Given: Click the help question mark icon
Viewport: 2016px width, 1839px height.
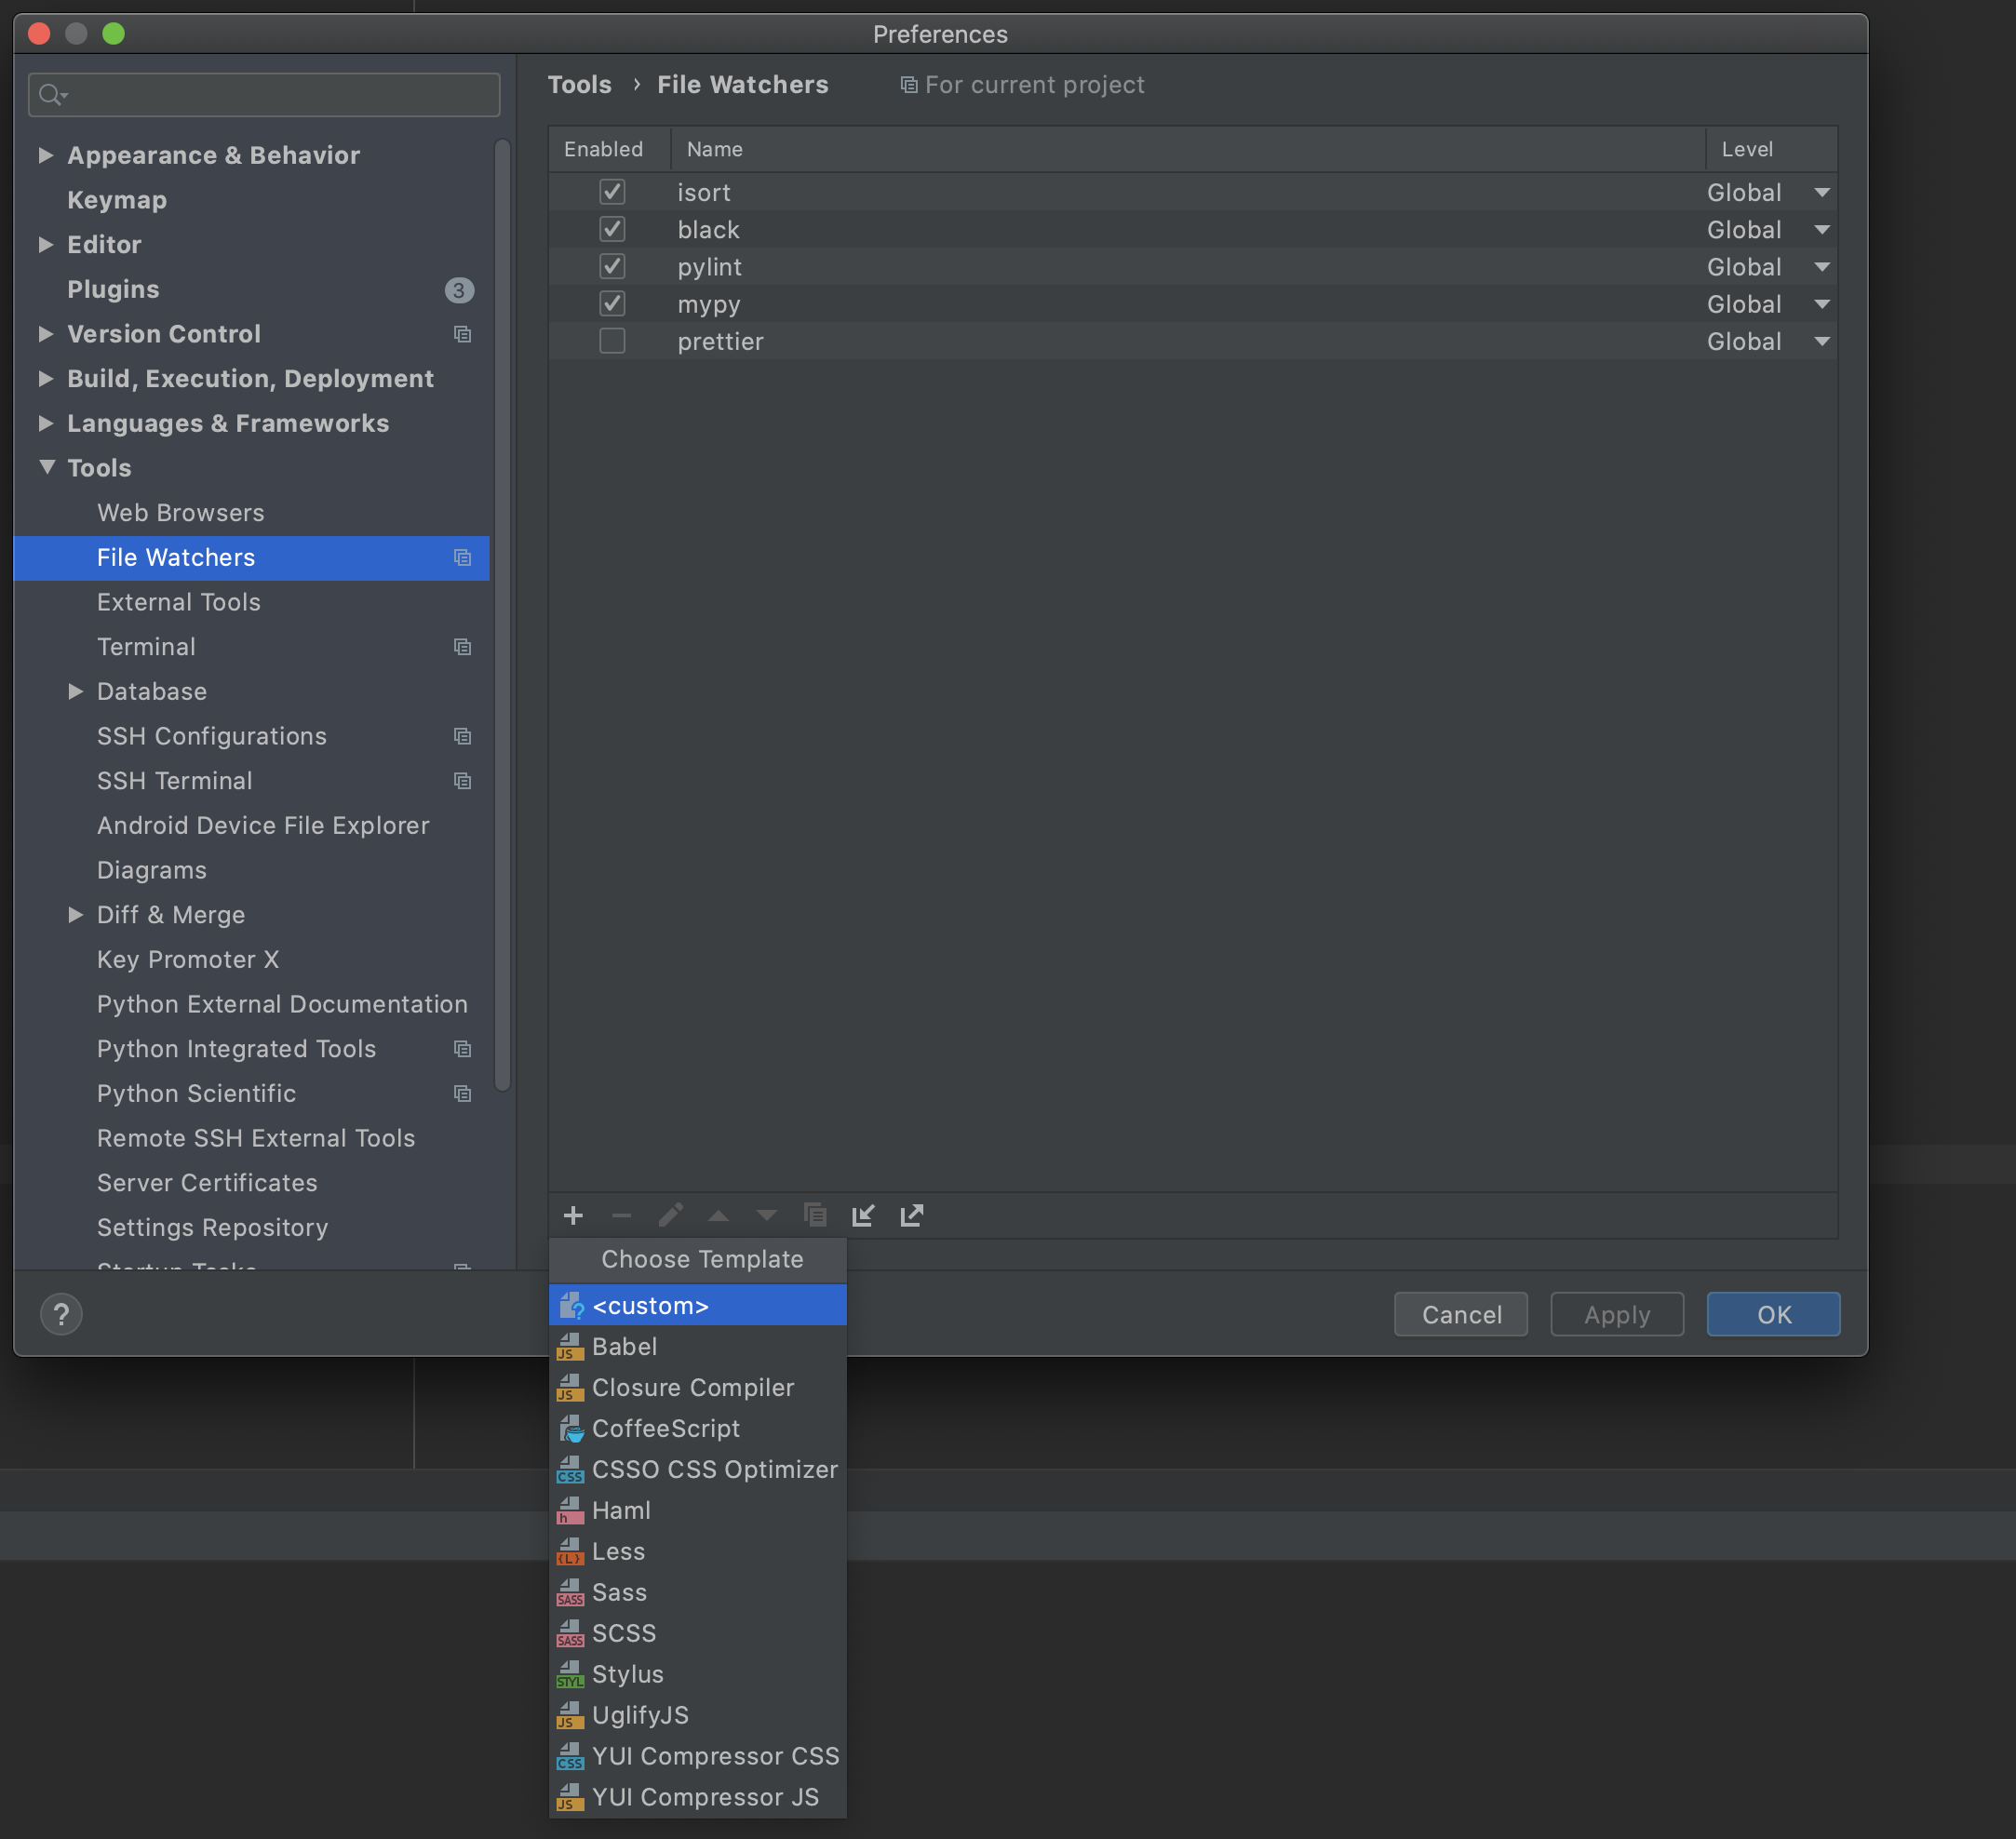Looking at the screenshot, I should (x=61, y=1314).
